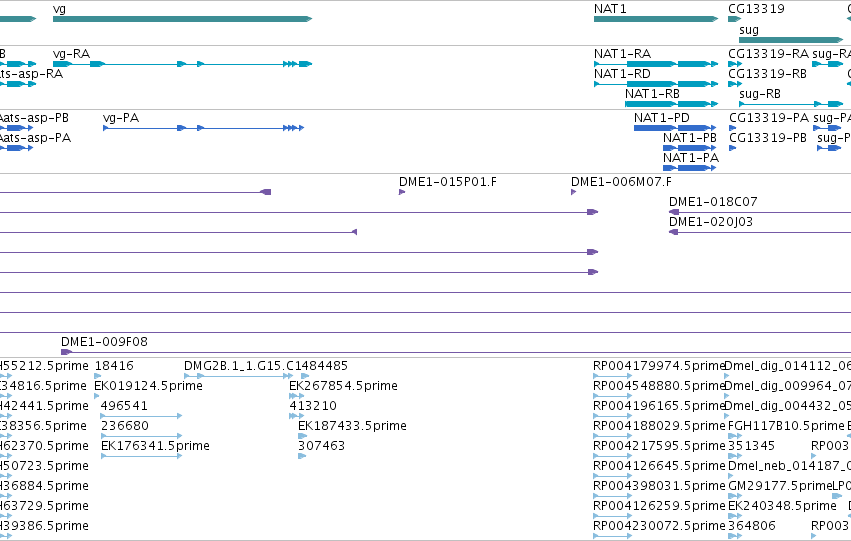Select the NAT1-RA transcript label
The width and height of the screenshot is (851, 541).
click(x=622, y=54)
